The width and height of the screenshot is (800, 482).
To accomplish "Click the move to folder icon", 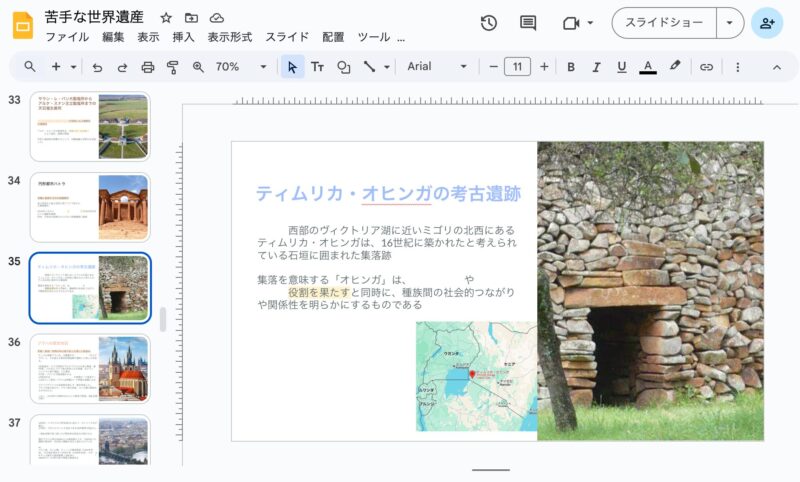I will pyautogui.click(x=191, y=18).
